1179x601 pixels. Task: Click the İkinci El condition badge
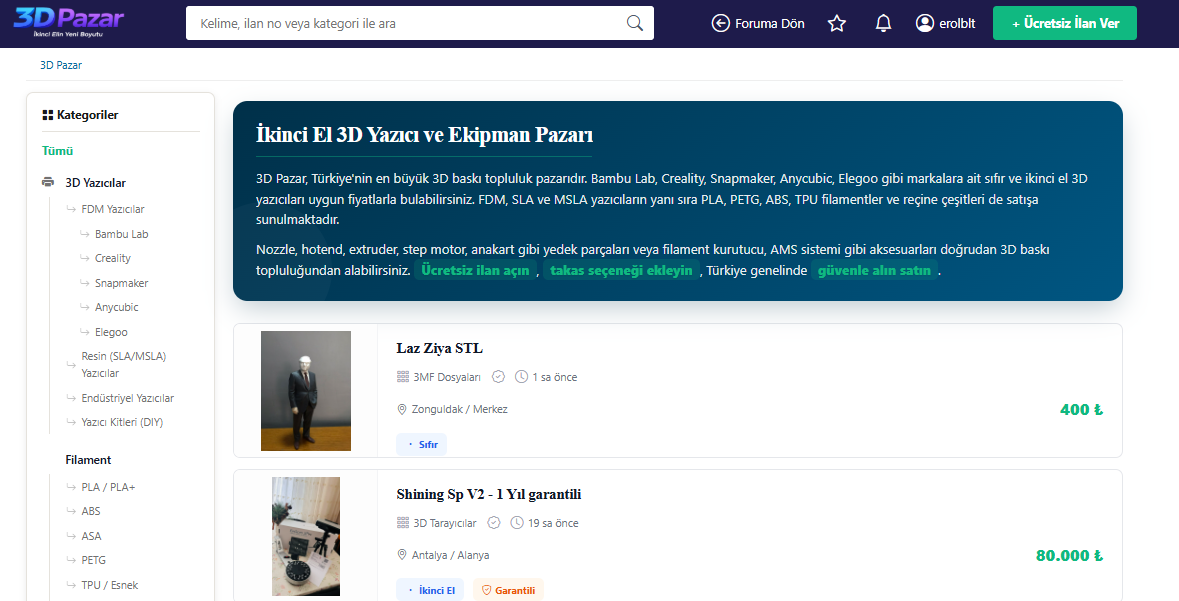430,590
